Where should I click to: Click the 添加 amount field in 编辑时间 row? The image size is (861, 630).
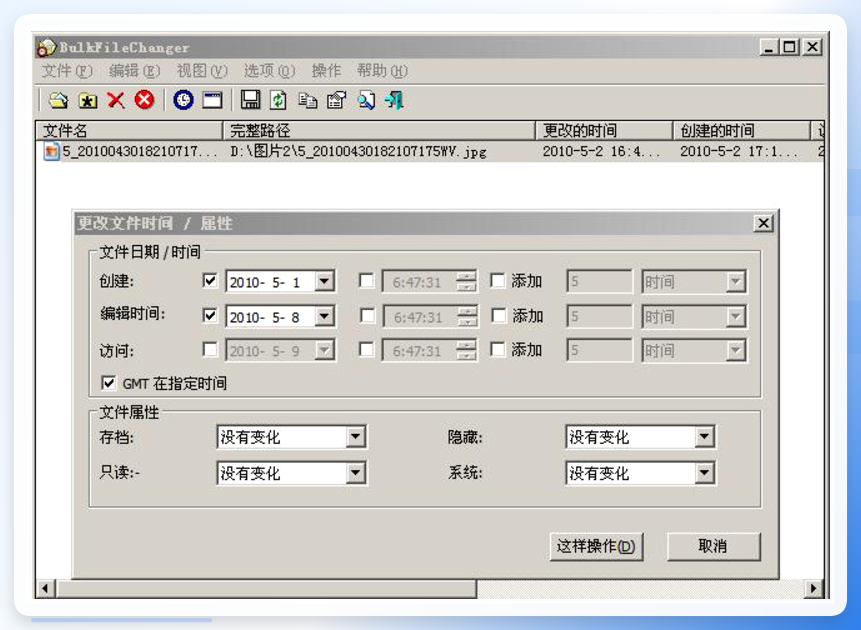[599, 316]
